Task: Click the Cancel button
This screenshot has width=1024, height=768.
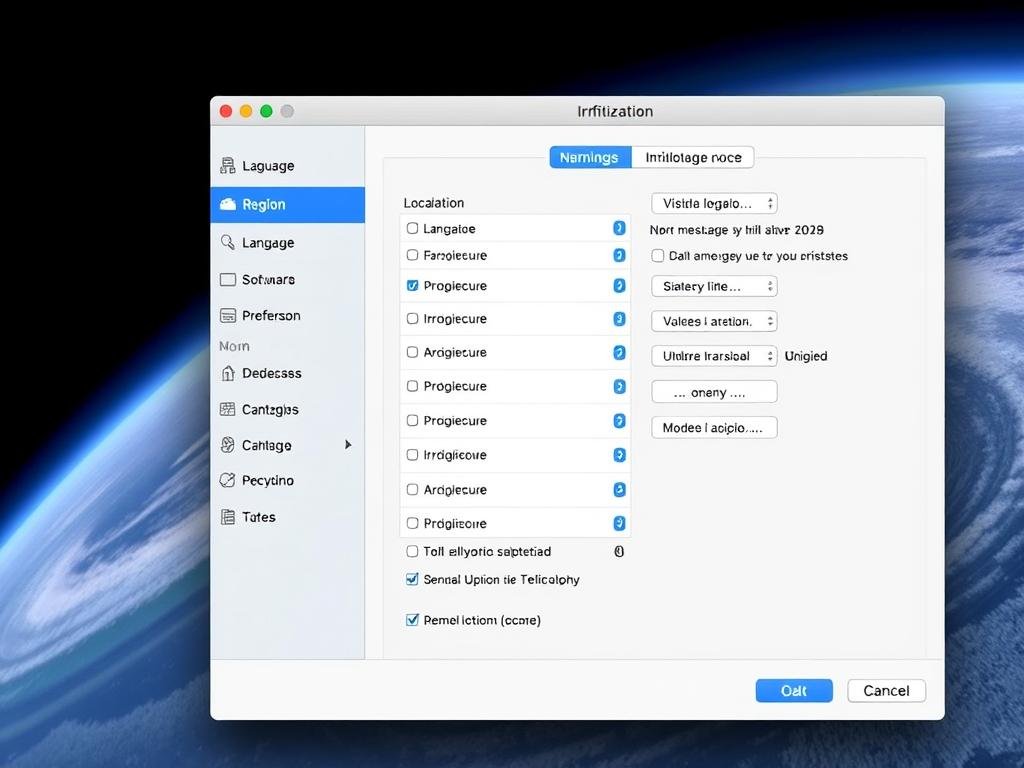Action: 886,690
